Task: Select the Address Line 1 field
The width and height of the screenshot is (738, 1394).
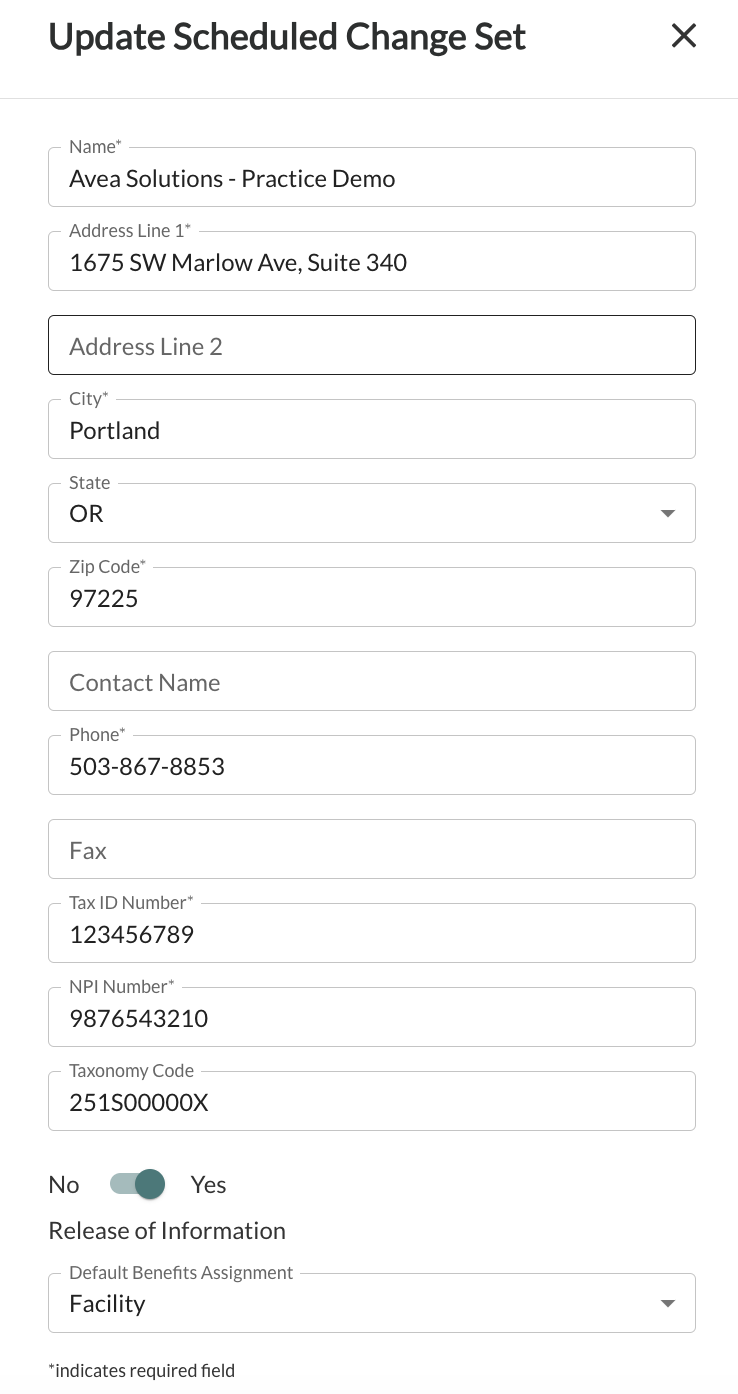Action: [372, 262]
